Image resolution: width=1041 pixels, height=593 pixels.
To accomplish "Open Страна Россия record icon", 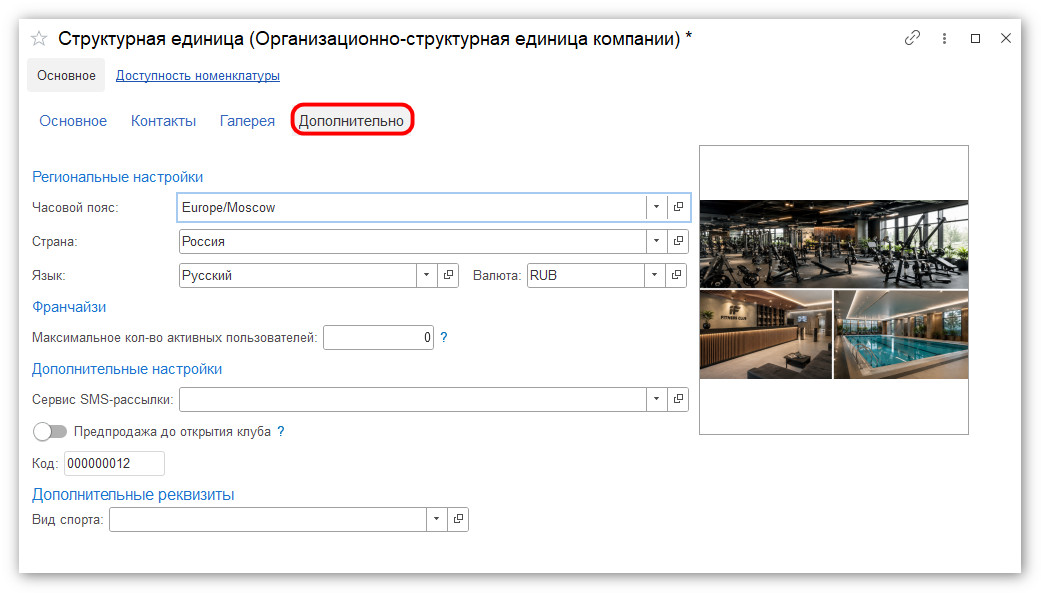I will 678,241.
